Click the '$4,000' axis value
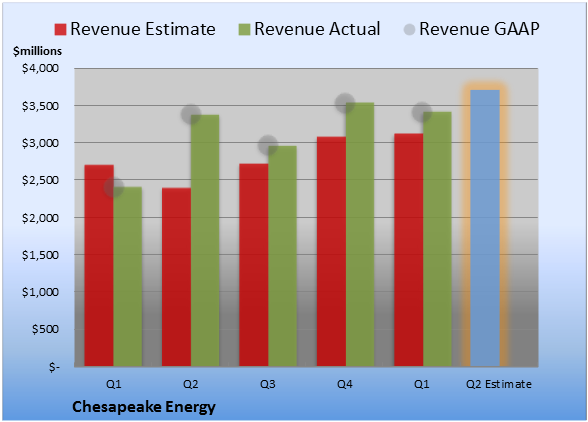Screen dimensions: 588x422 click(x=40, y=68)
